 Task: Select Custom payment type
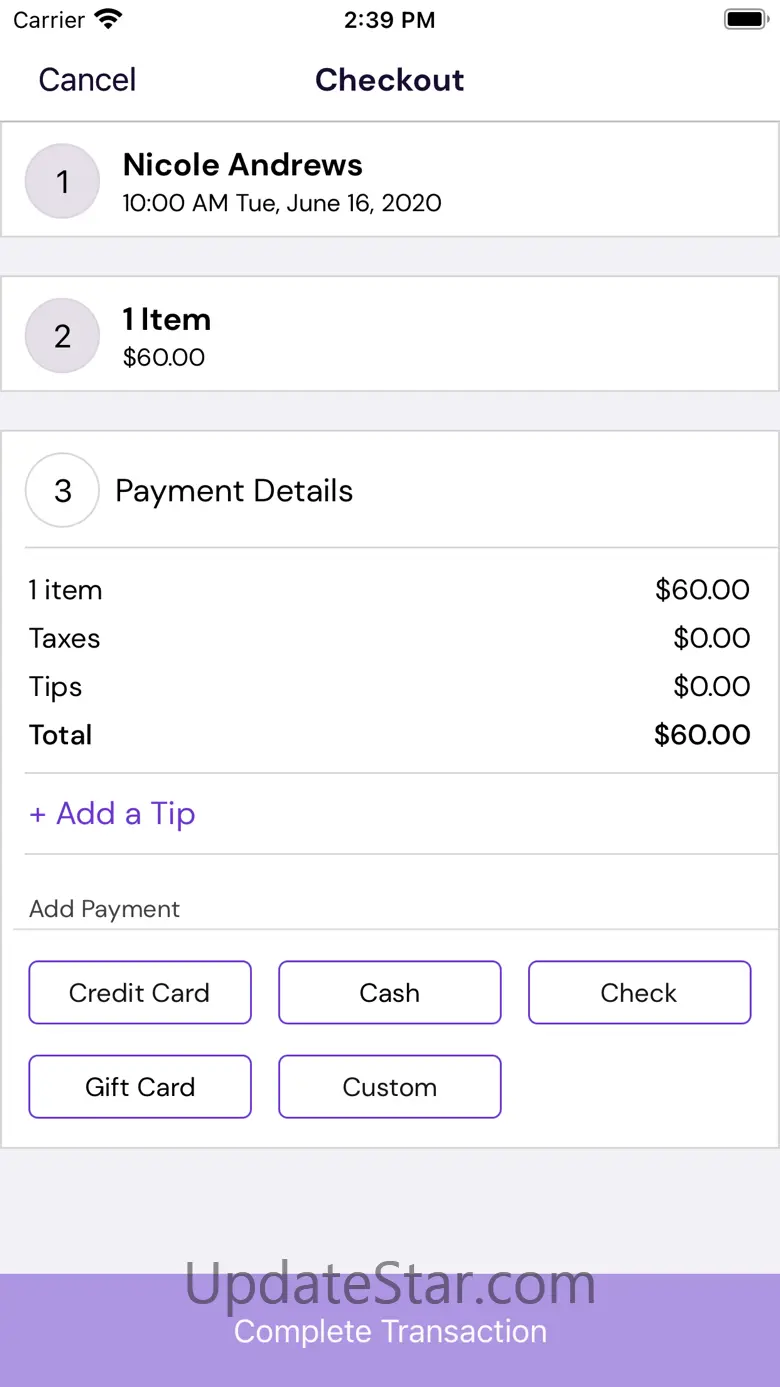pyautogui.click(x=390, y=1087)
